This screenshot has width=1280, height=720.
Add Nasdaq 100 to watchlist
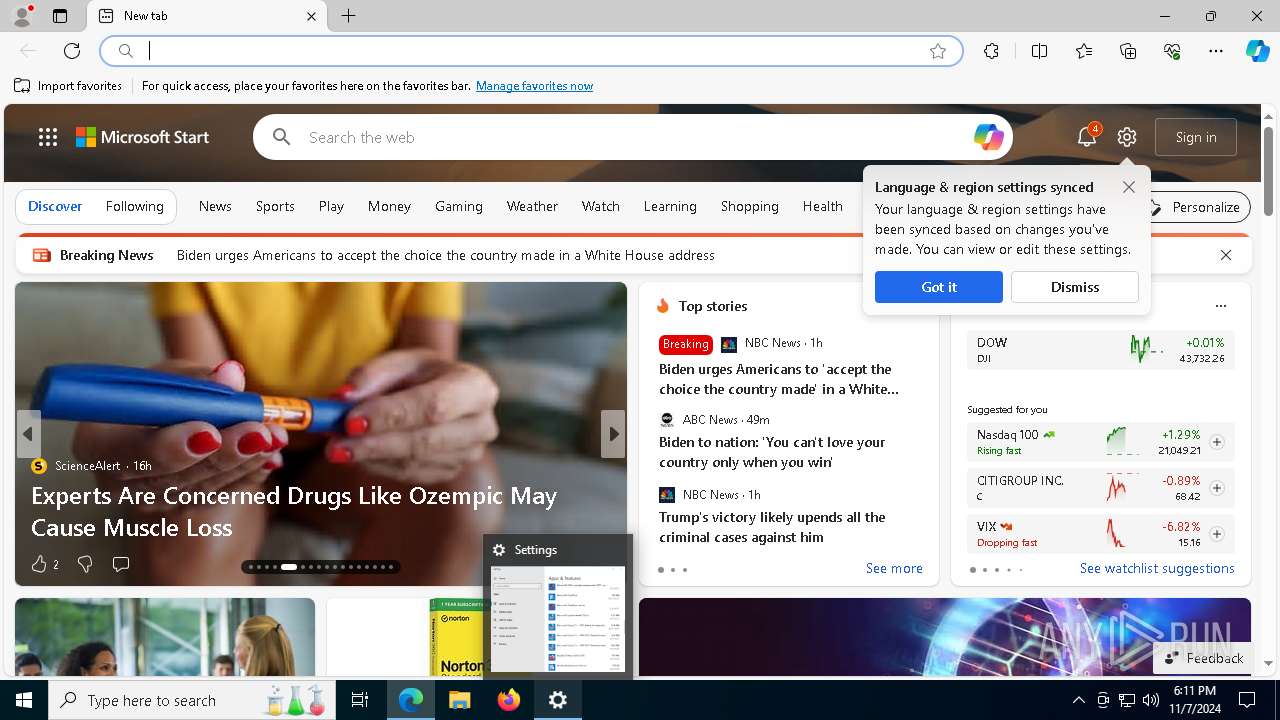(1217, 442)
